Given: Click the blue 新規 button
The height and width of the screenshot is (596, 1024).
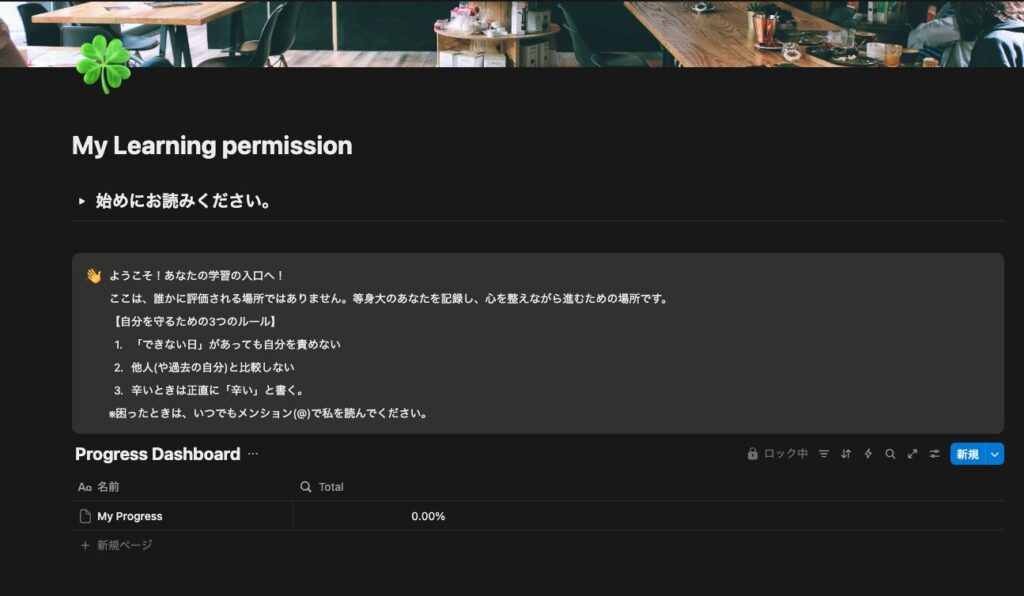Looking at the screenshot, I should (x=968, y=453).
